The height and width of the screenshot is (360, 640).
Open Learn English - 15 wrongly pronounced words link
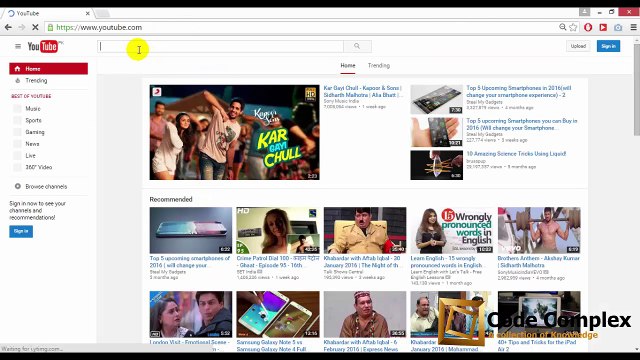(446, 262)
